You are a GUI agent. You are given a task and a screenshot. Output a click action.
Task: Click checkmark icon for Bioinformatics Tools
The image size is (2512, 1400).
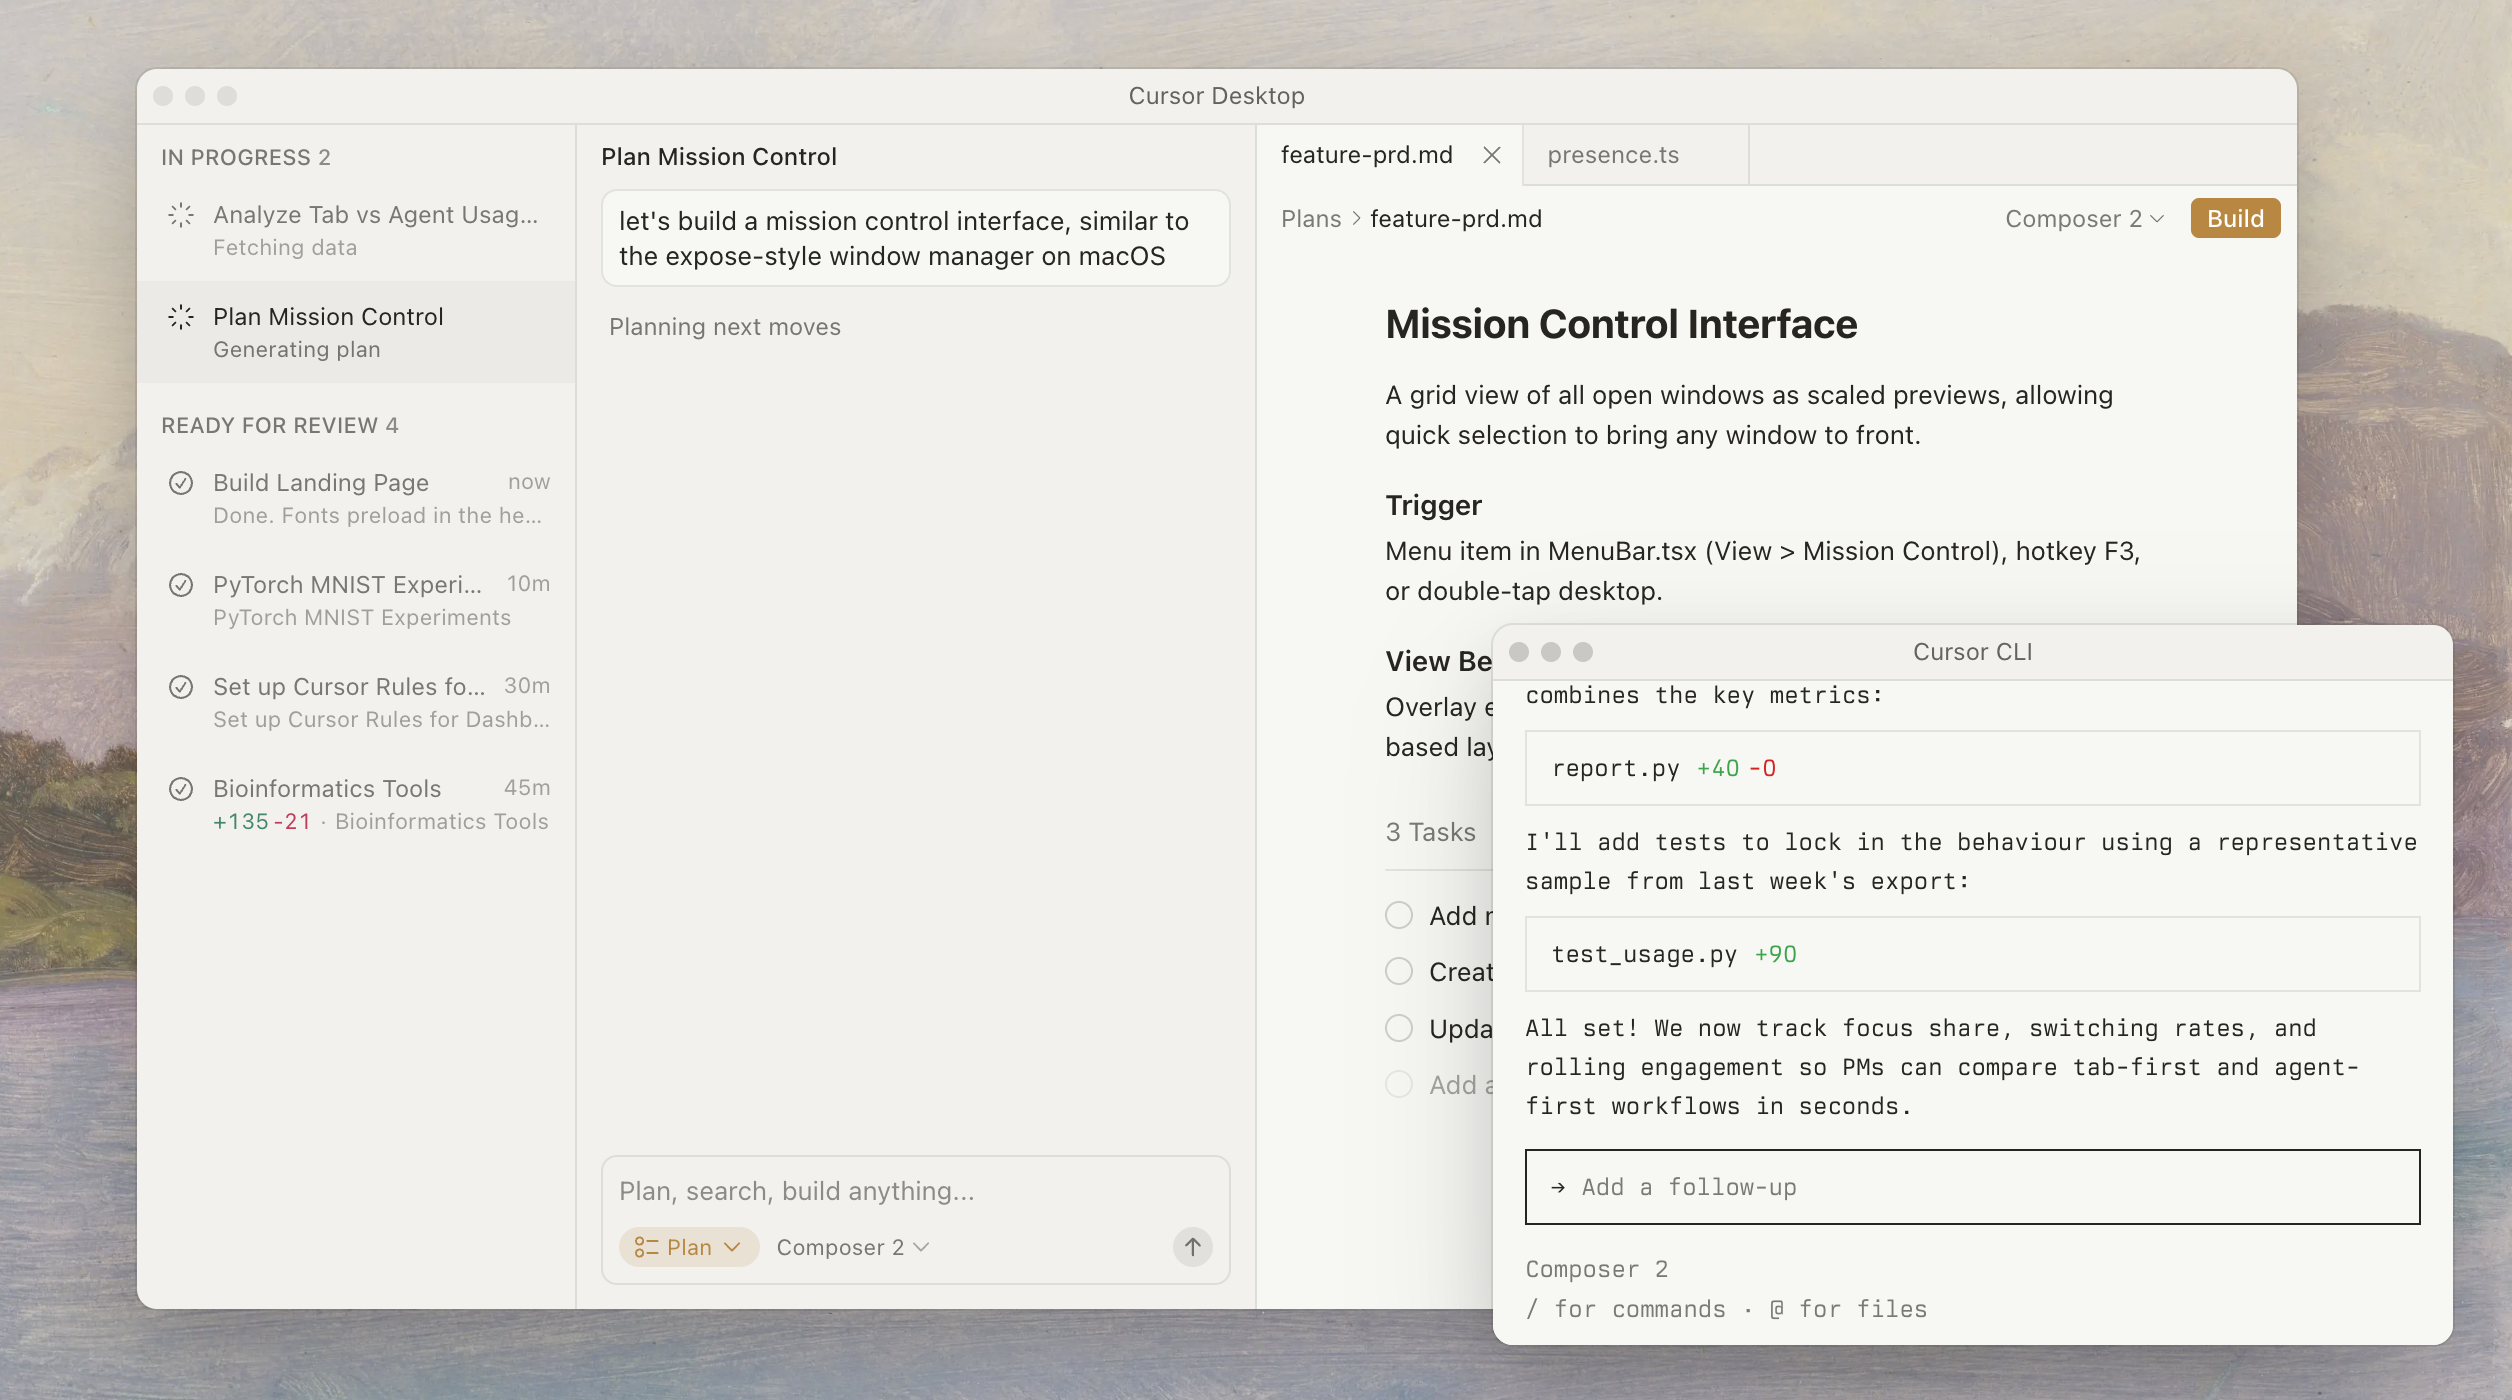tap(181, 789)
